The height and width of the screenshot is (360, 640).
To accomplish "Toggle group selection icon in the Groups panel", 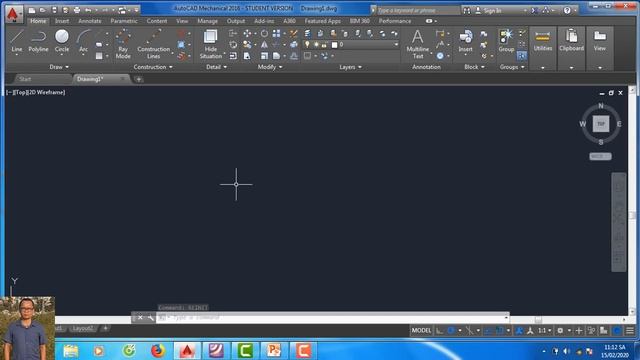I will click(522, 56).
